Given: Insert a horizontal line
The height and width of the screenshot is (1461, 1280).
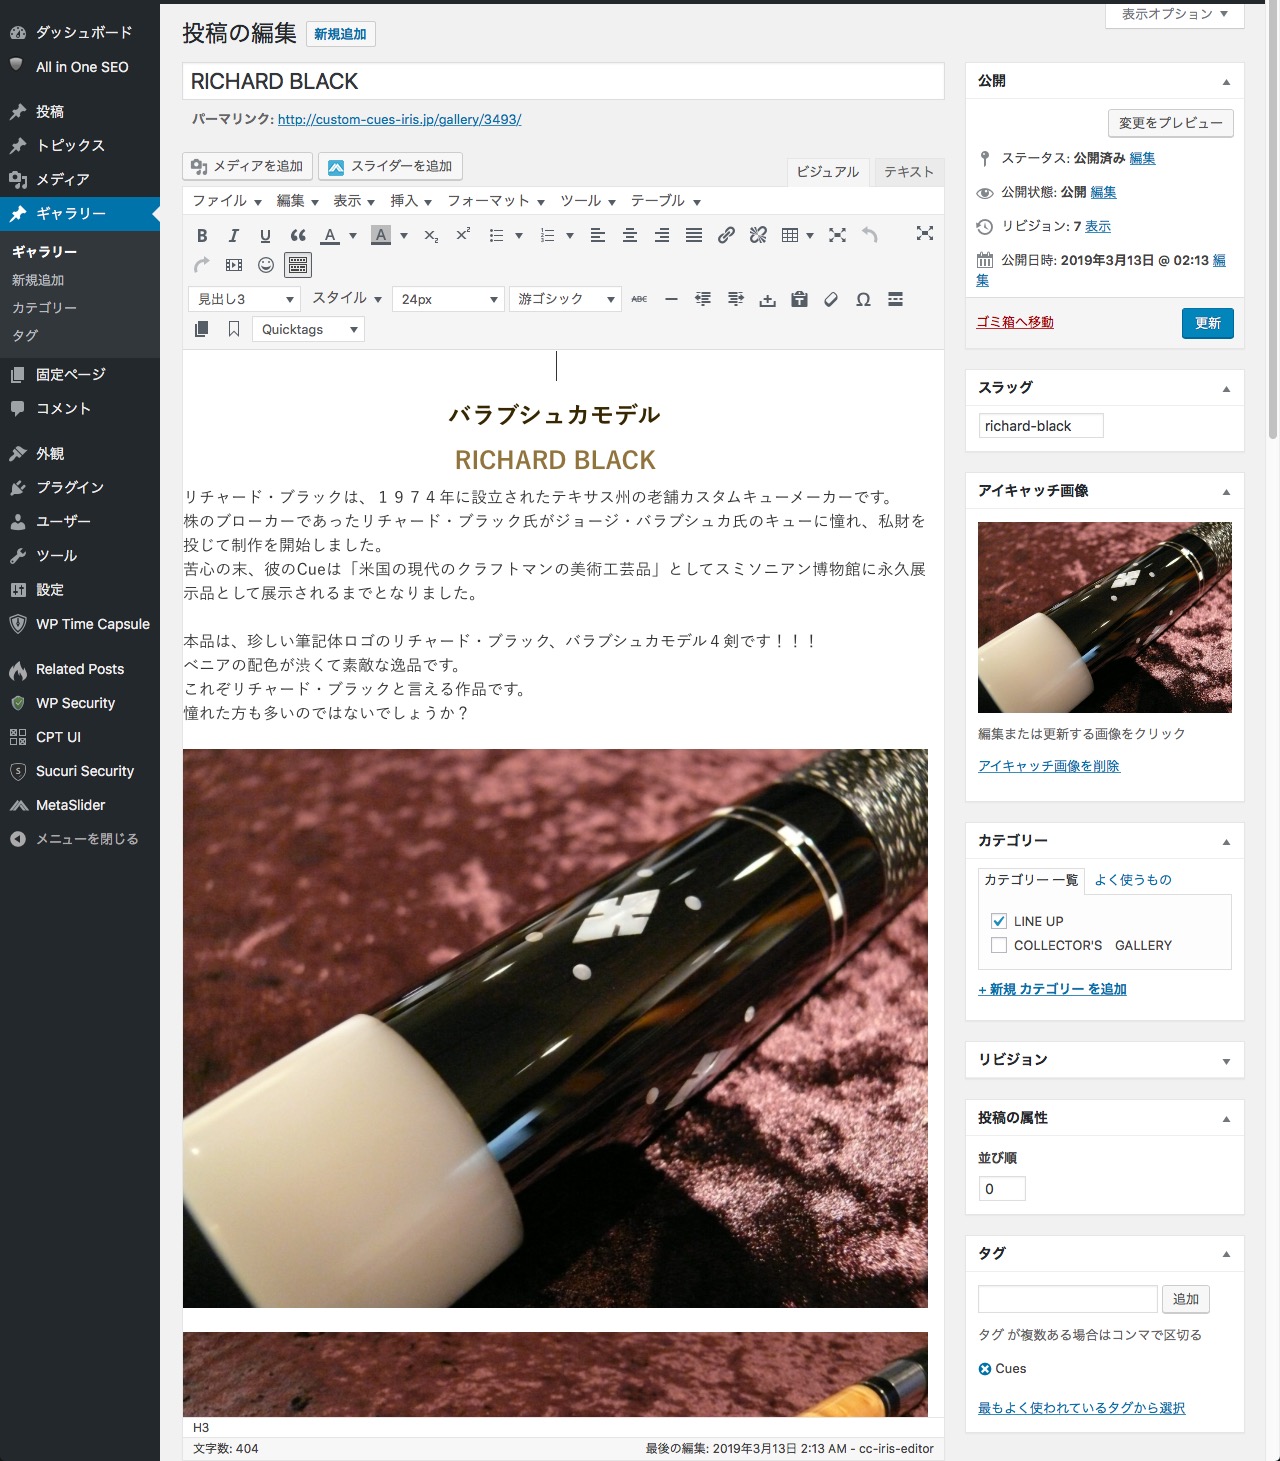Looking at the screenshot, I should (x=672, y=299).
